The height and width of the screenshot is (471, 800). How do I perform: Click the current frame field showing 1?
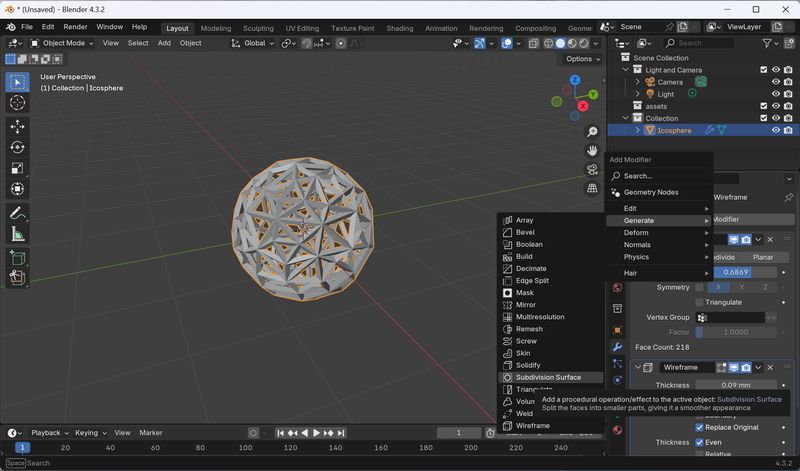click(x=458, y=433)
